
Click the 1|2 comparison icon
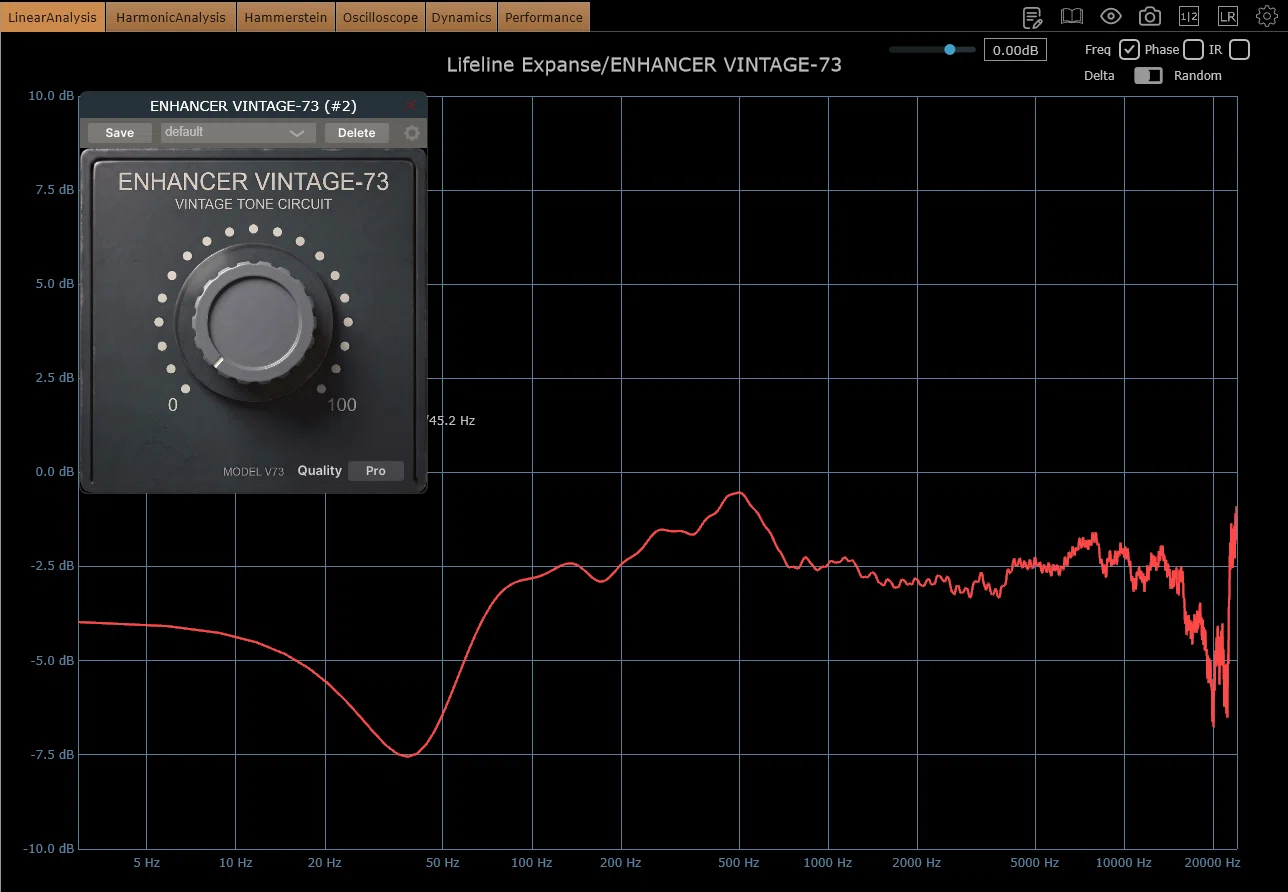(1189, 16)
